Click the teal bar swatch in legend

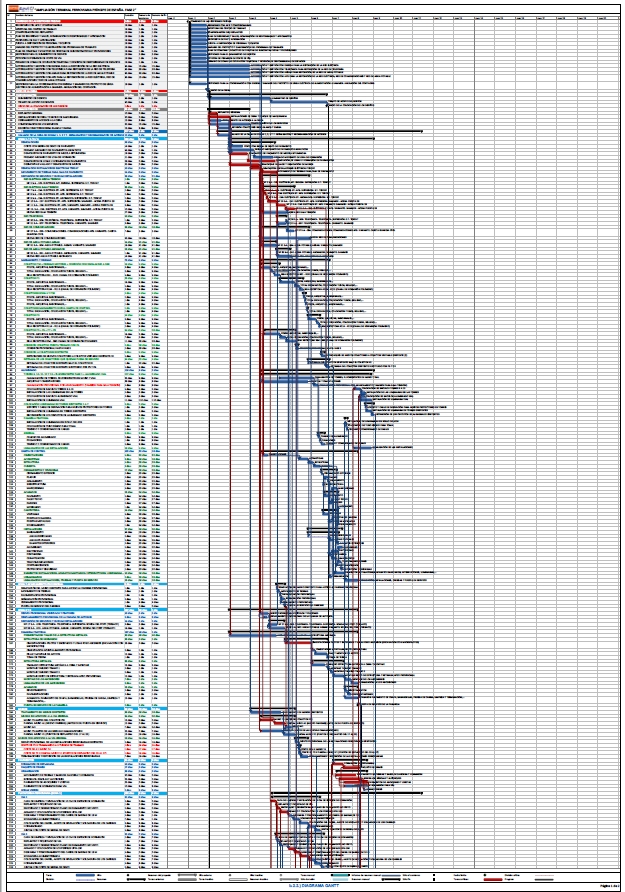340,875
